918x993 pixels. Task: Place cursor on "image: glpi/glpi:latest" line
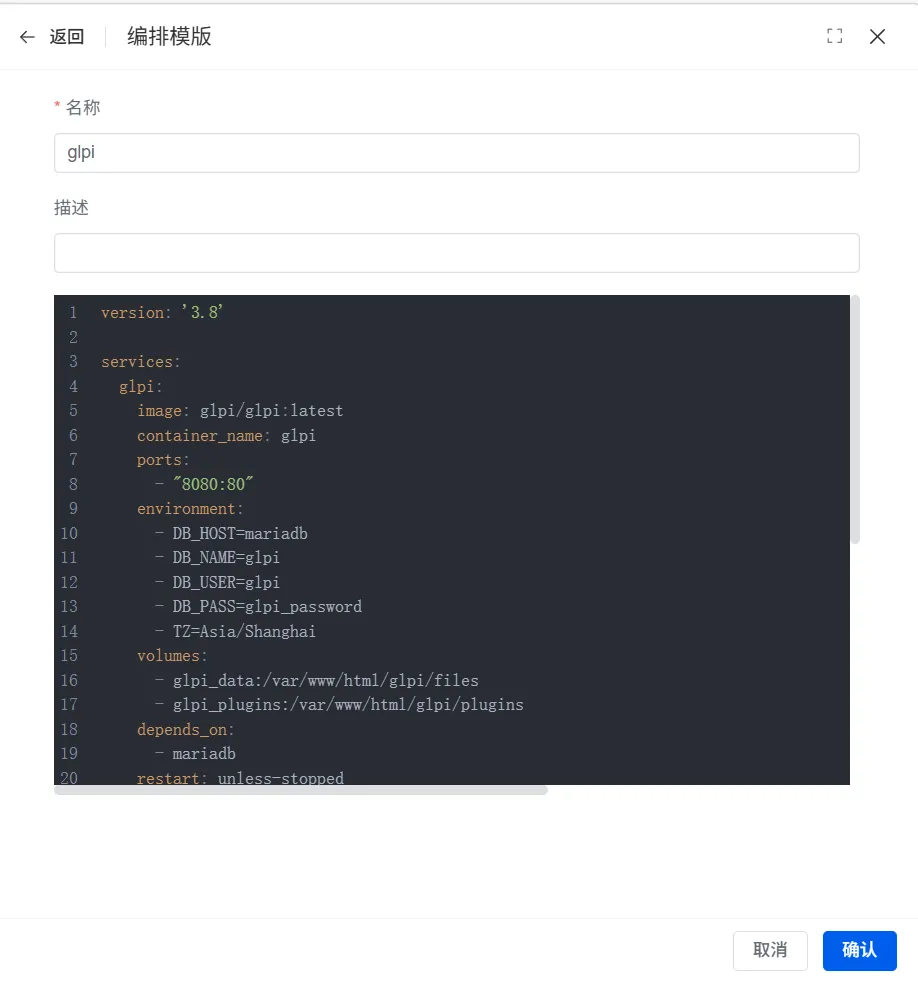(x=240, y=411)
